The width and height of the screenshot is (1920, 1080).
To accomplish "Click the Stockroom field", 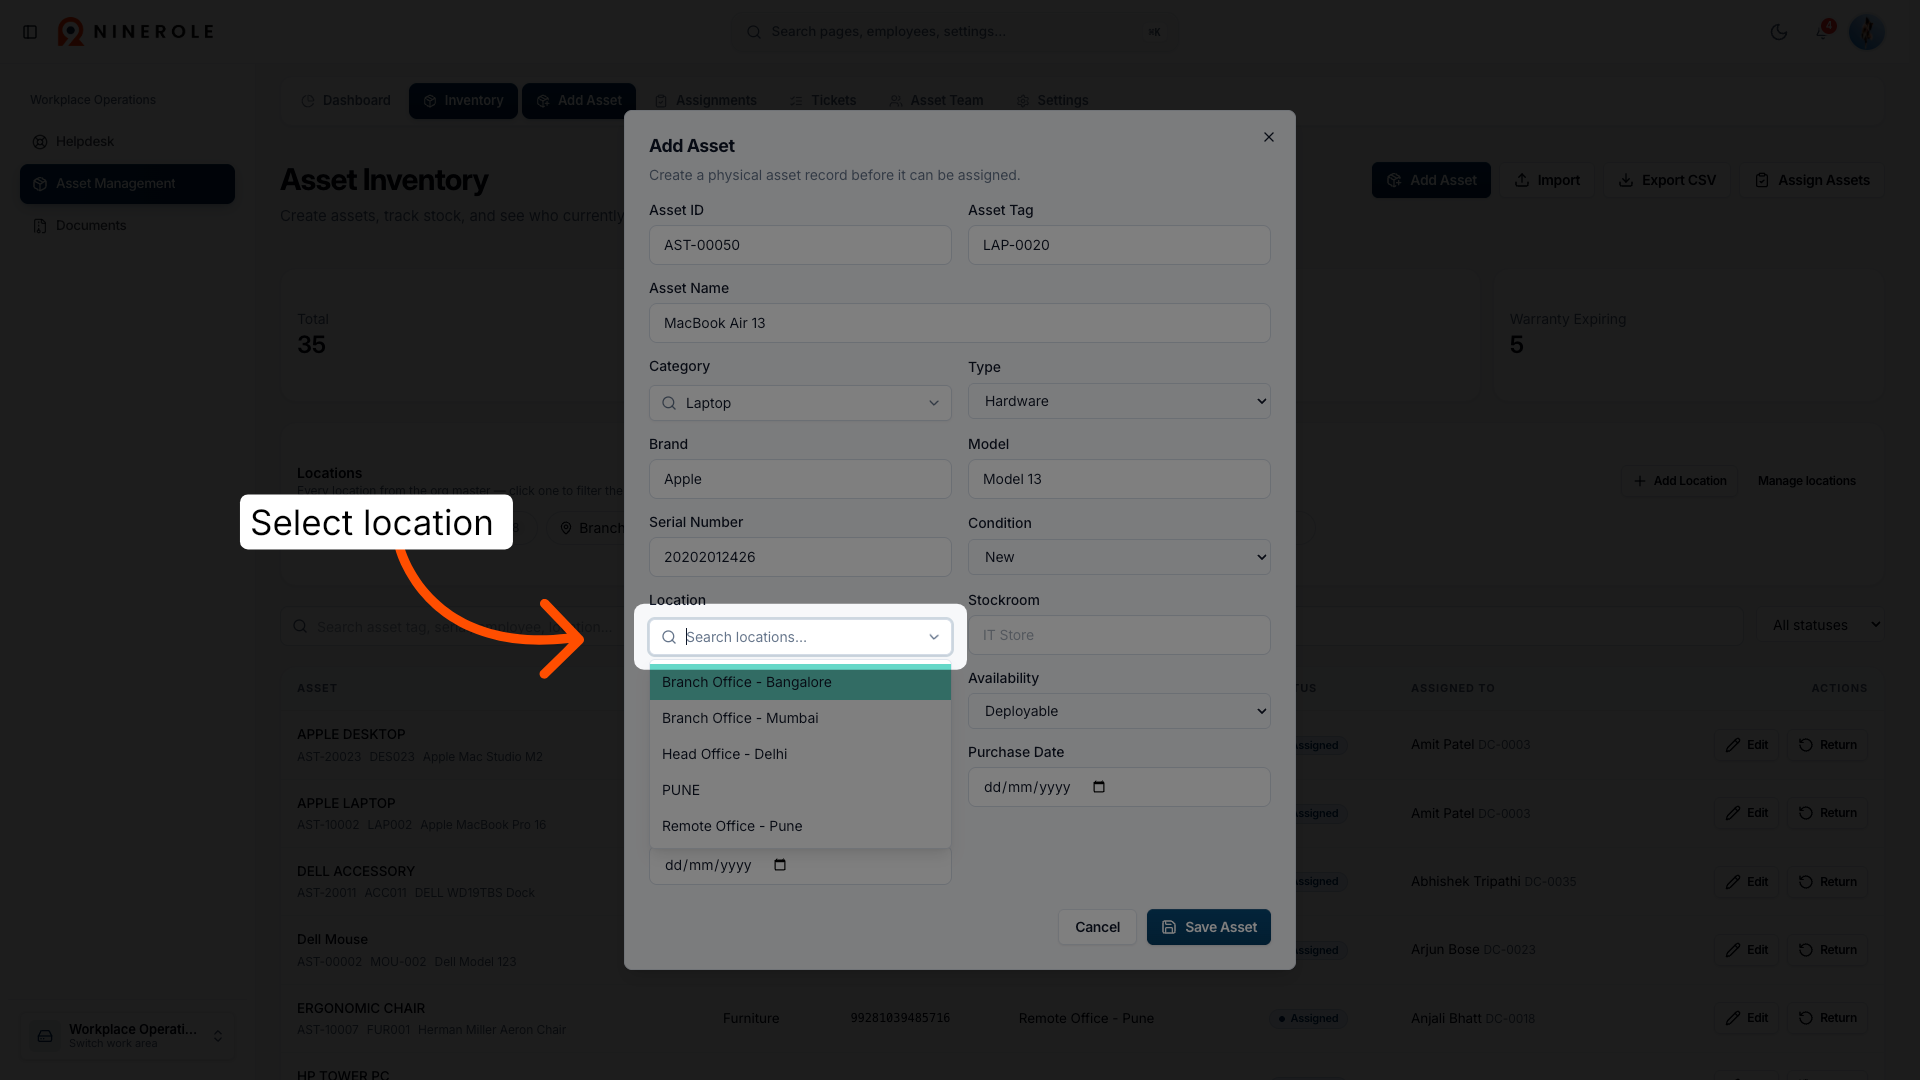I will [x=1119, y=635].
